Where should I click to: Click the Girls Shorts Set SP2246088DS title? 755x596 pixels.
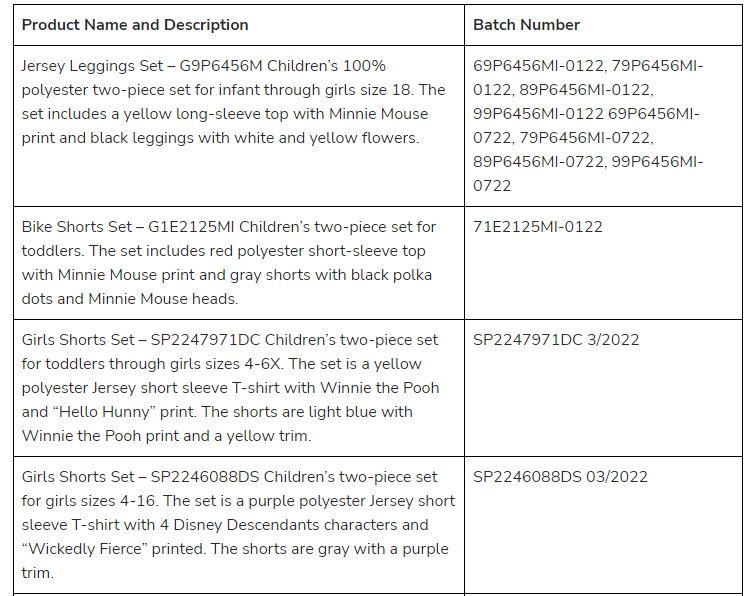click(140, 477)
